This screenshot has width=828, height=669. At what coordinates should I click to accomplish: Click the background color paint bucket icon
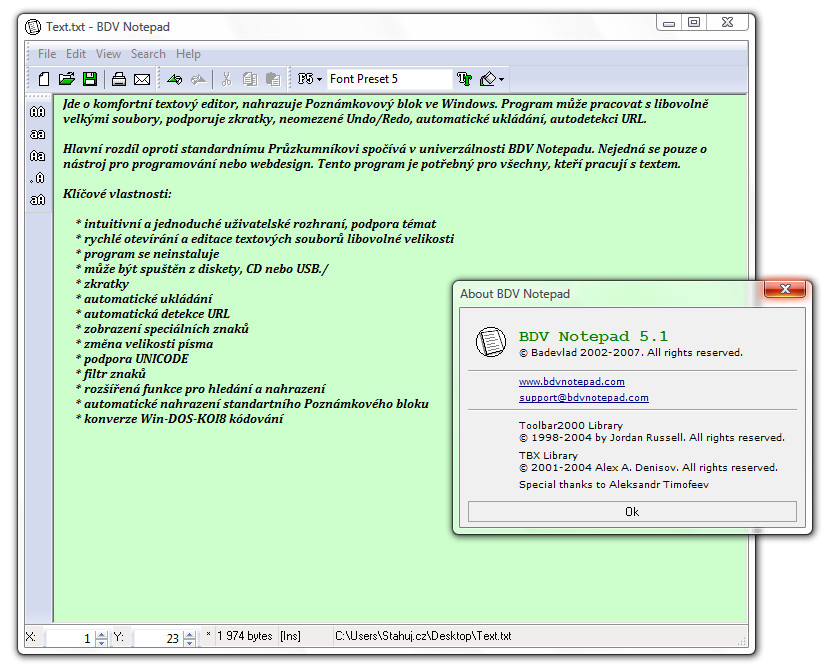click(487, 79)
